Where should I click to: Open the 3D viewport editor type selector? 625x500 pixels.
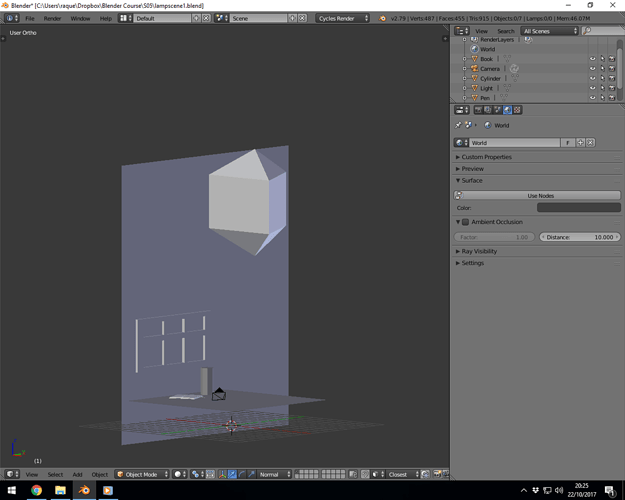coord(12,474)
